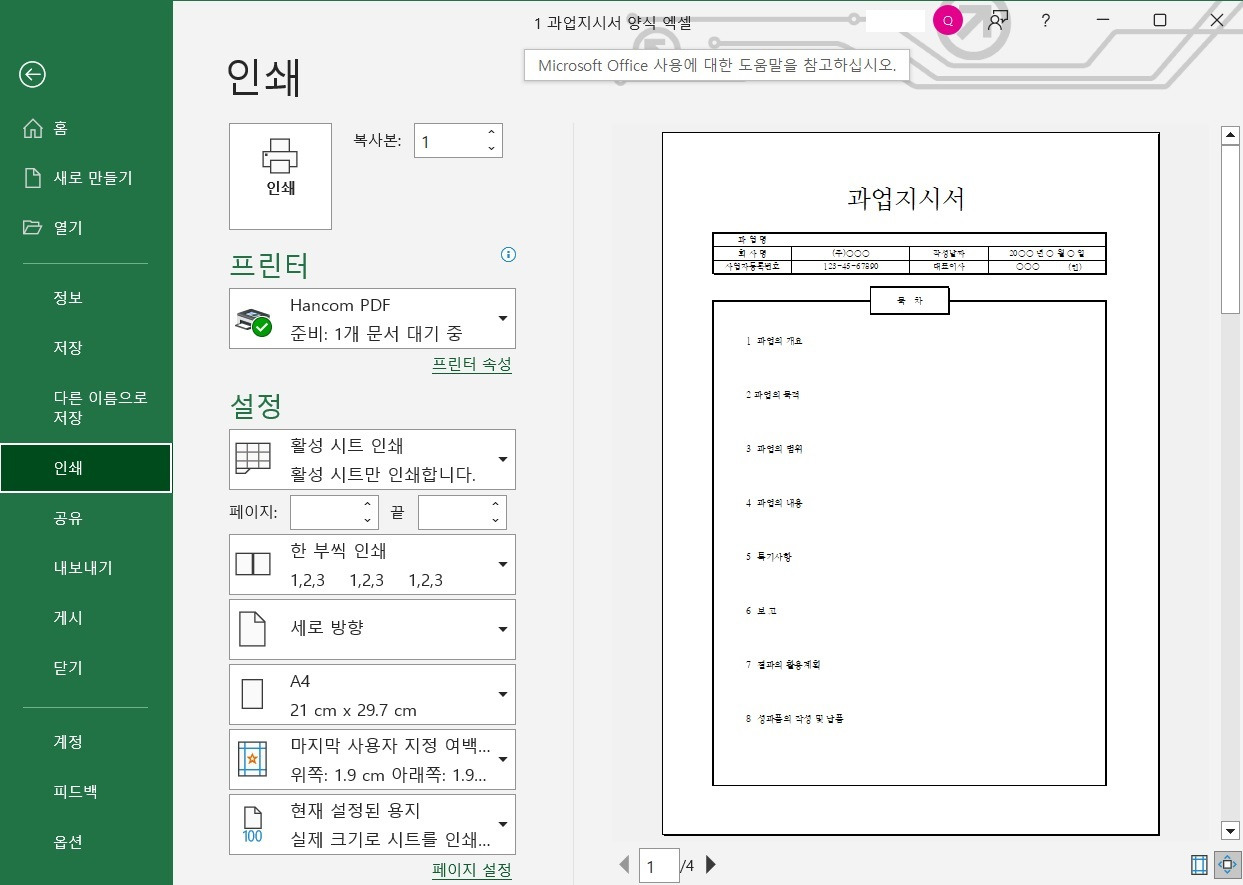Screen dimensions: 1243x885
Task: Select the 활성 시트 인쇄 option icon
Action: pyautogui.click(x=252, y=457)
